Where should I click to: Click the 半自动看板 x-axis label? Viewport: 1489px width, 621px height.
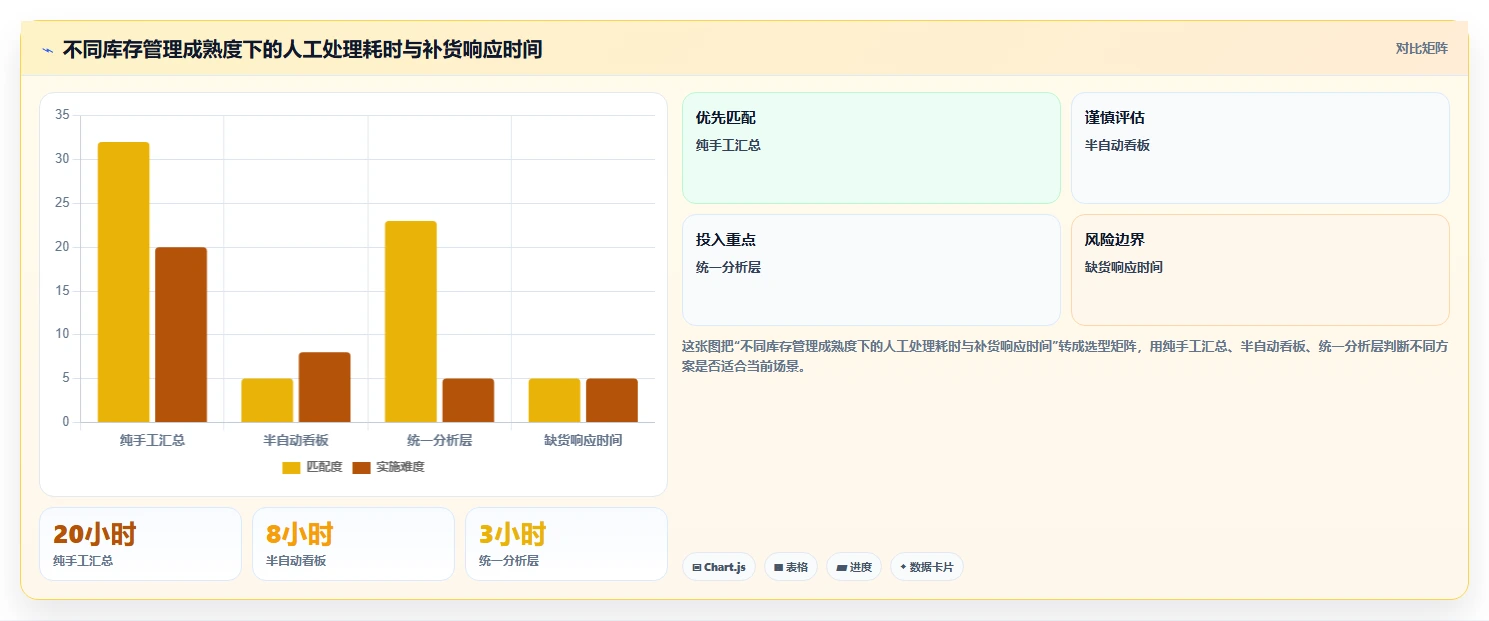pos(296,440)
